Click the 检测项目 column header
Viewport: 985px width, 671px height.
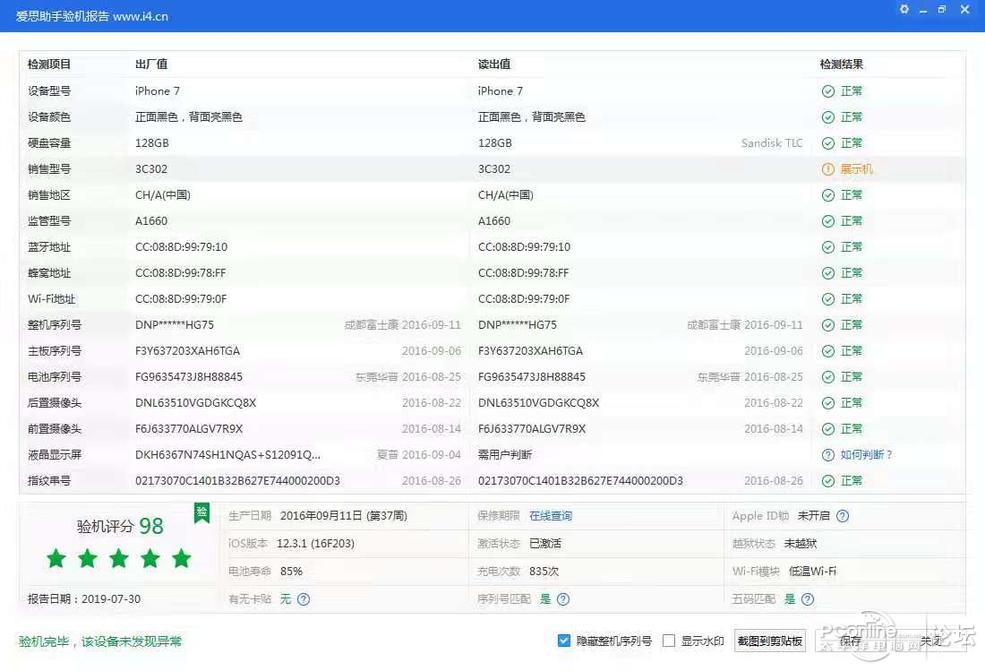tap(49, 64)
